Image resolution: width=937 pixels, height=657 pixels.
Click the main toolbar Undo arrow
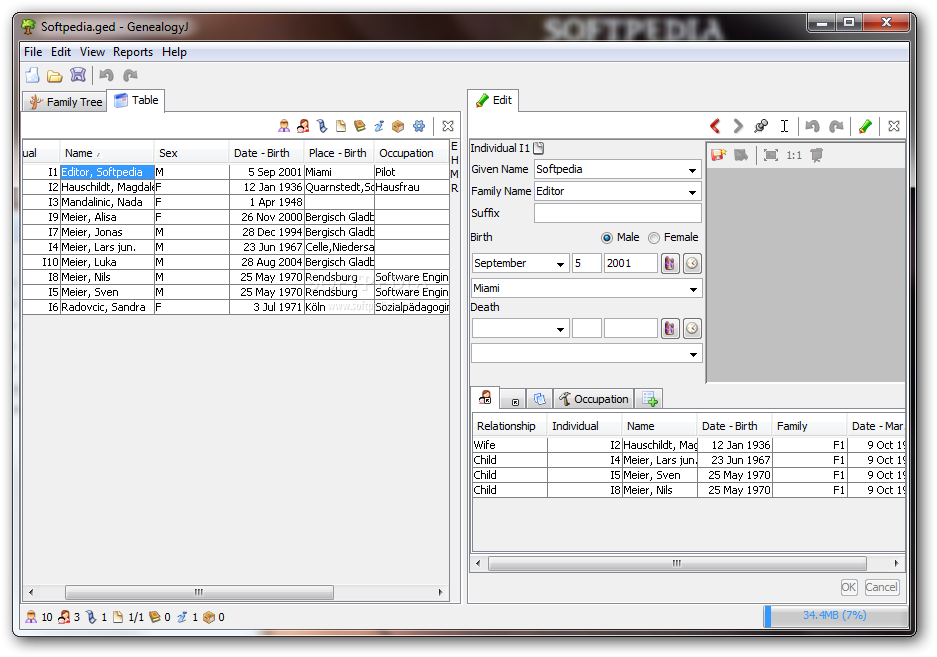(107, 75)
